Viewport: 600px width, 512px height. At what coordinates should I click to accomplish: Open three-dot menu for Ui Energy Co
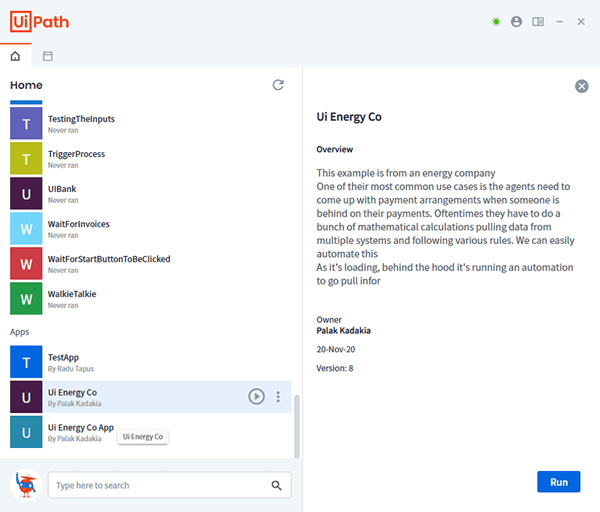[278, 396]
